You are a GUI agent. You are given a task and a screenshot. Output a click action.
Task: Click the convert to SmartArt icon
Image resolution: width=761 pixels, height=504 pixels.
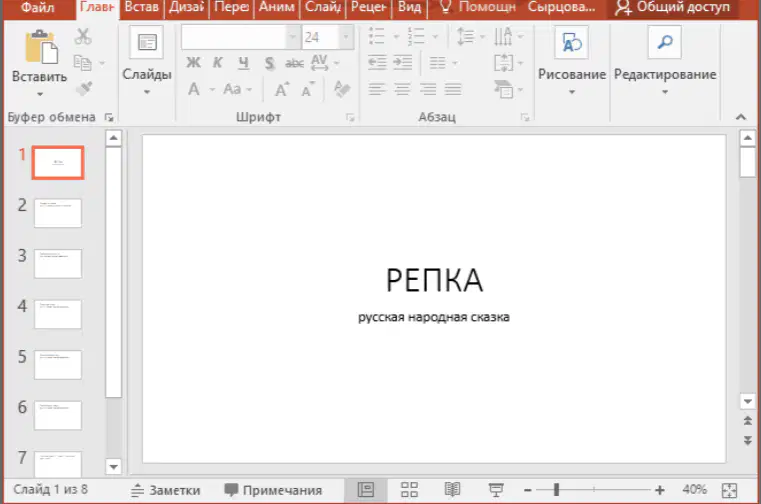pyautogui.click(x=503, y=89)
